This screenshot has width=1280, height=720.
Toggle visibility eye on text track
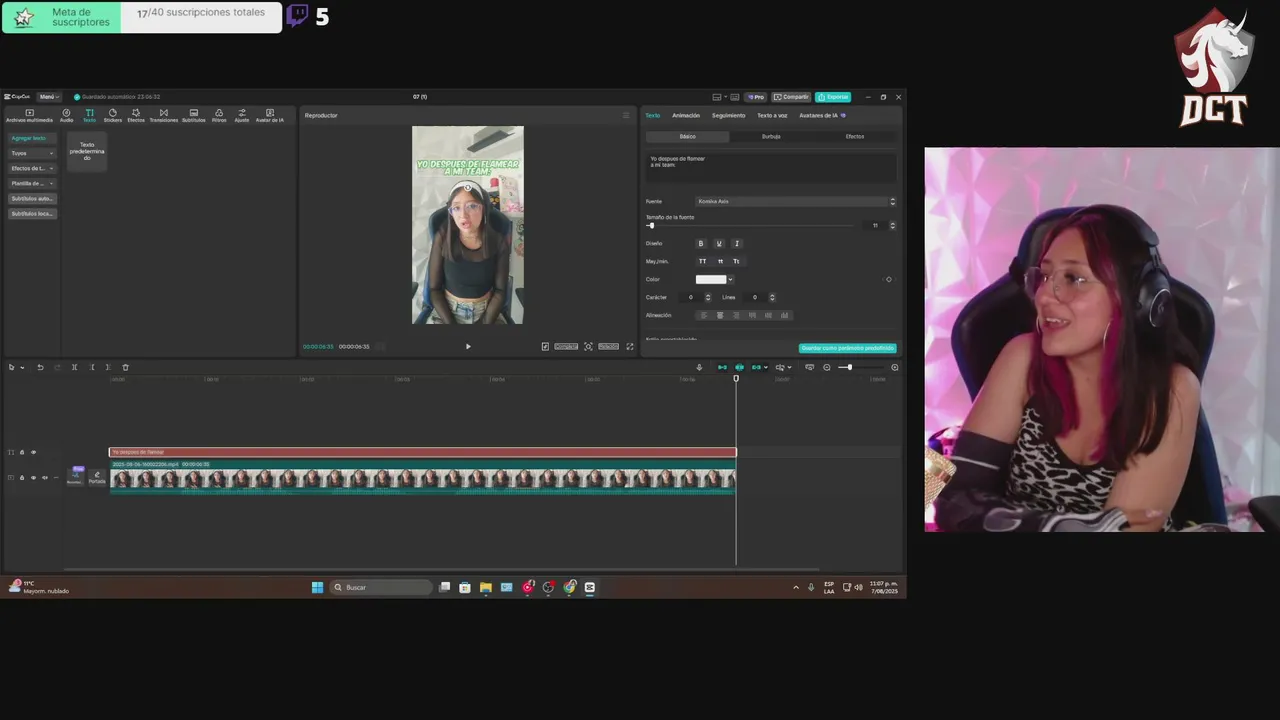(x=33, y=452)
